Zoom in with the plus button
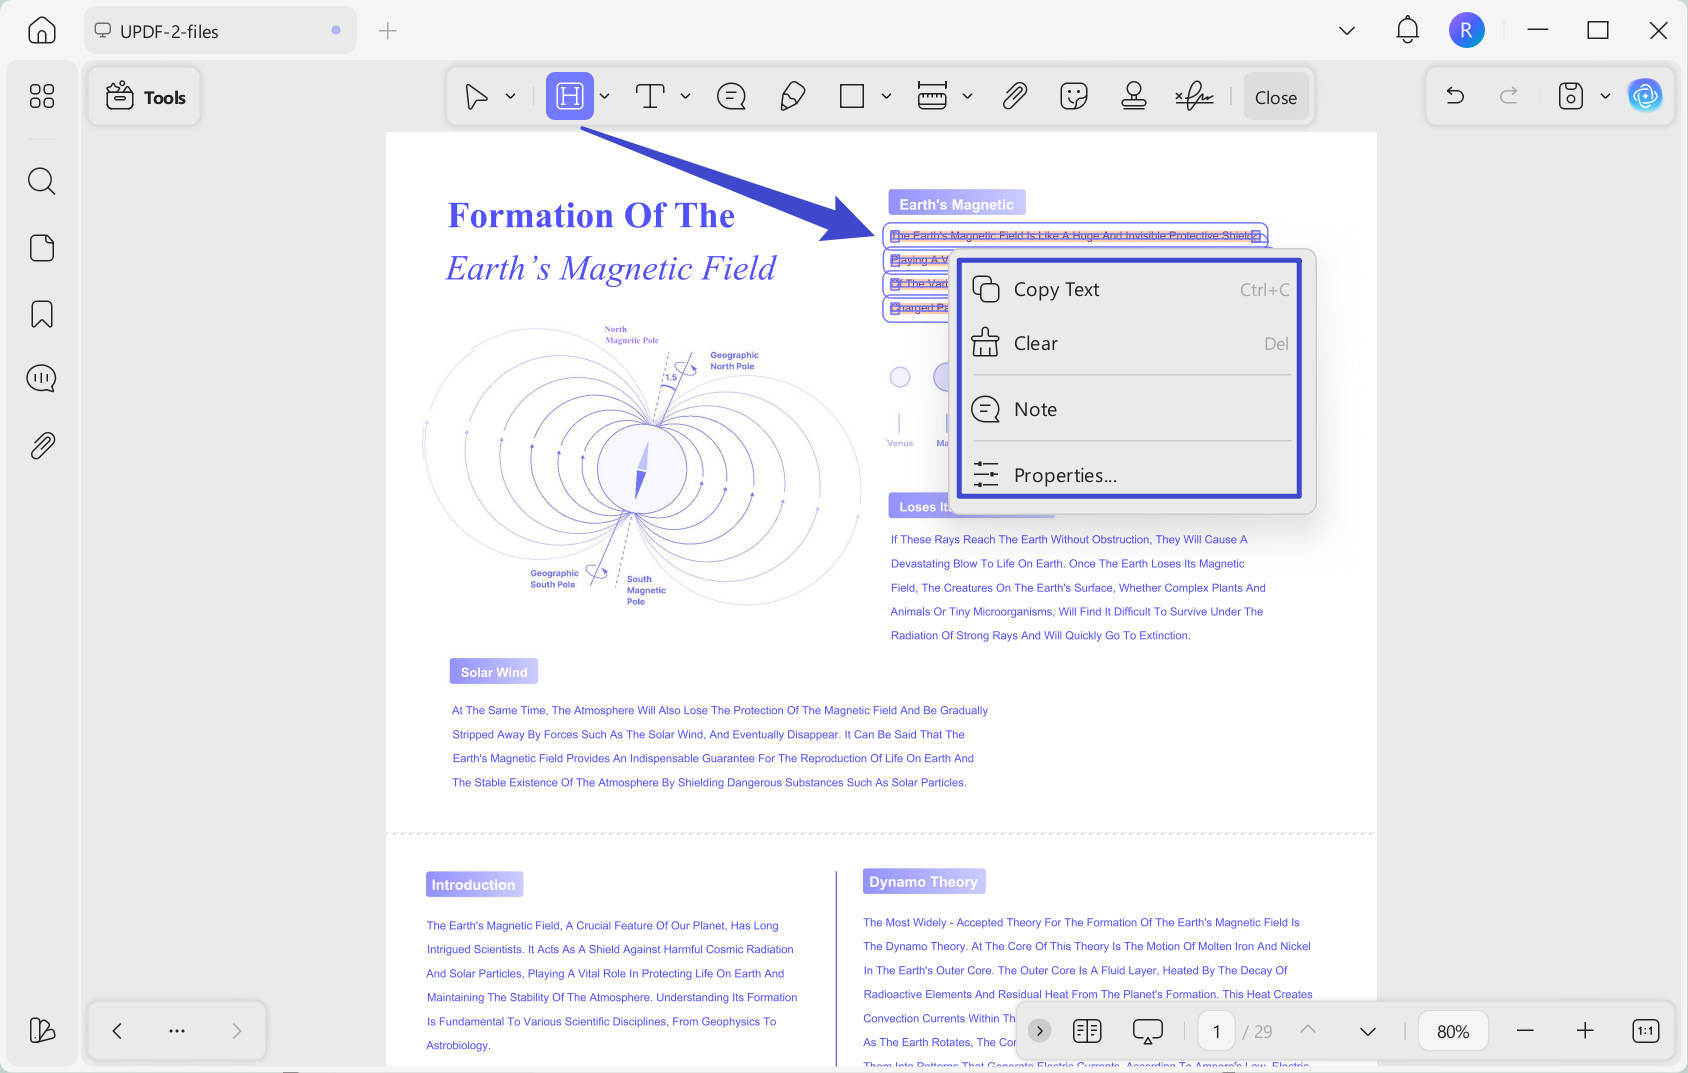 (1585, 1031)
